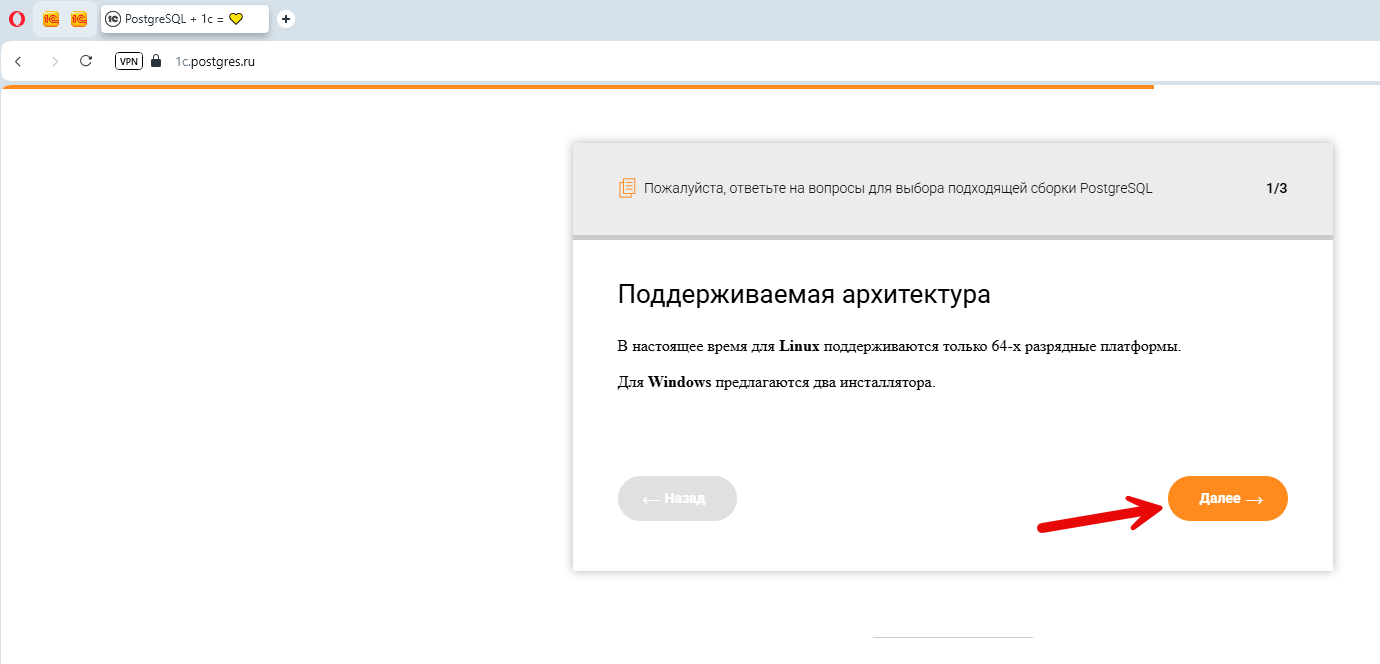Screen dimensions: 1380x664
Task: Click the padlock site security icon
Action: (x=155, y=61)
